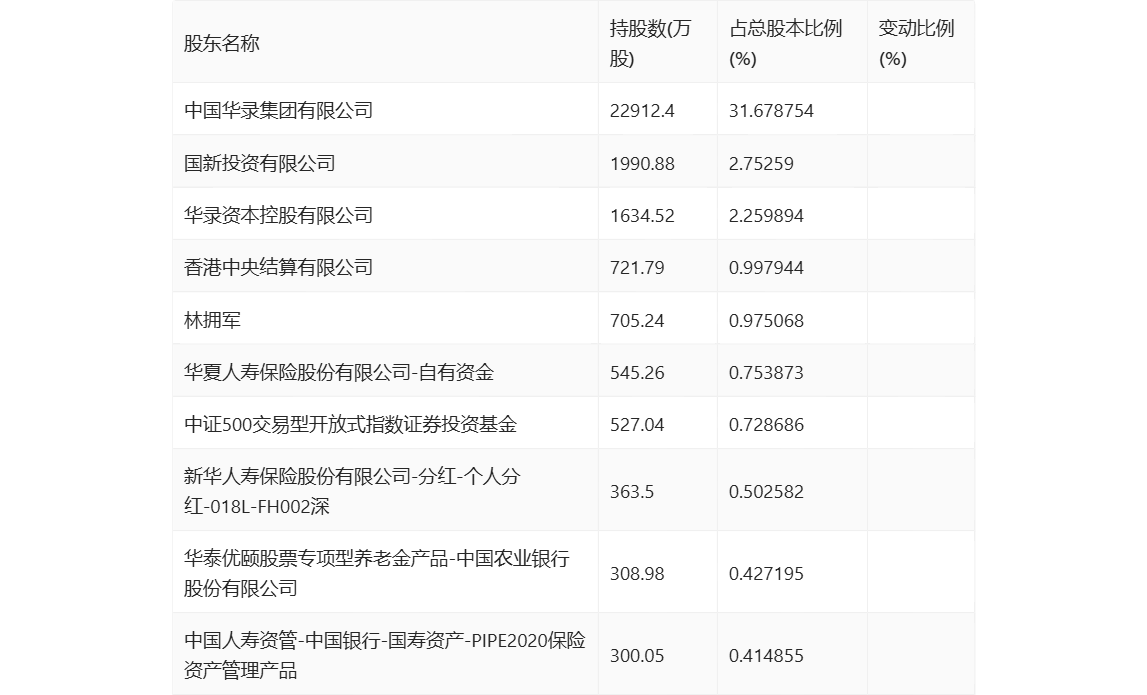1147x695 pixels.
Task: Select shareholder 中国华录集团有限公司
Action: click(279, 110)
